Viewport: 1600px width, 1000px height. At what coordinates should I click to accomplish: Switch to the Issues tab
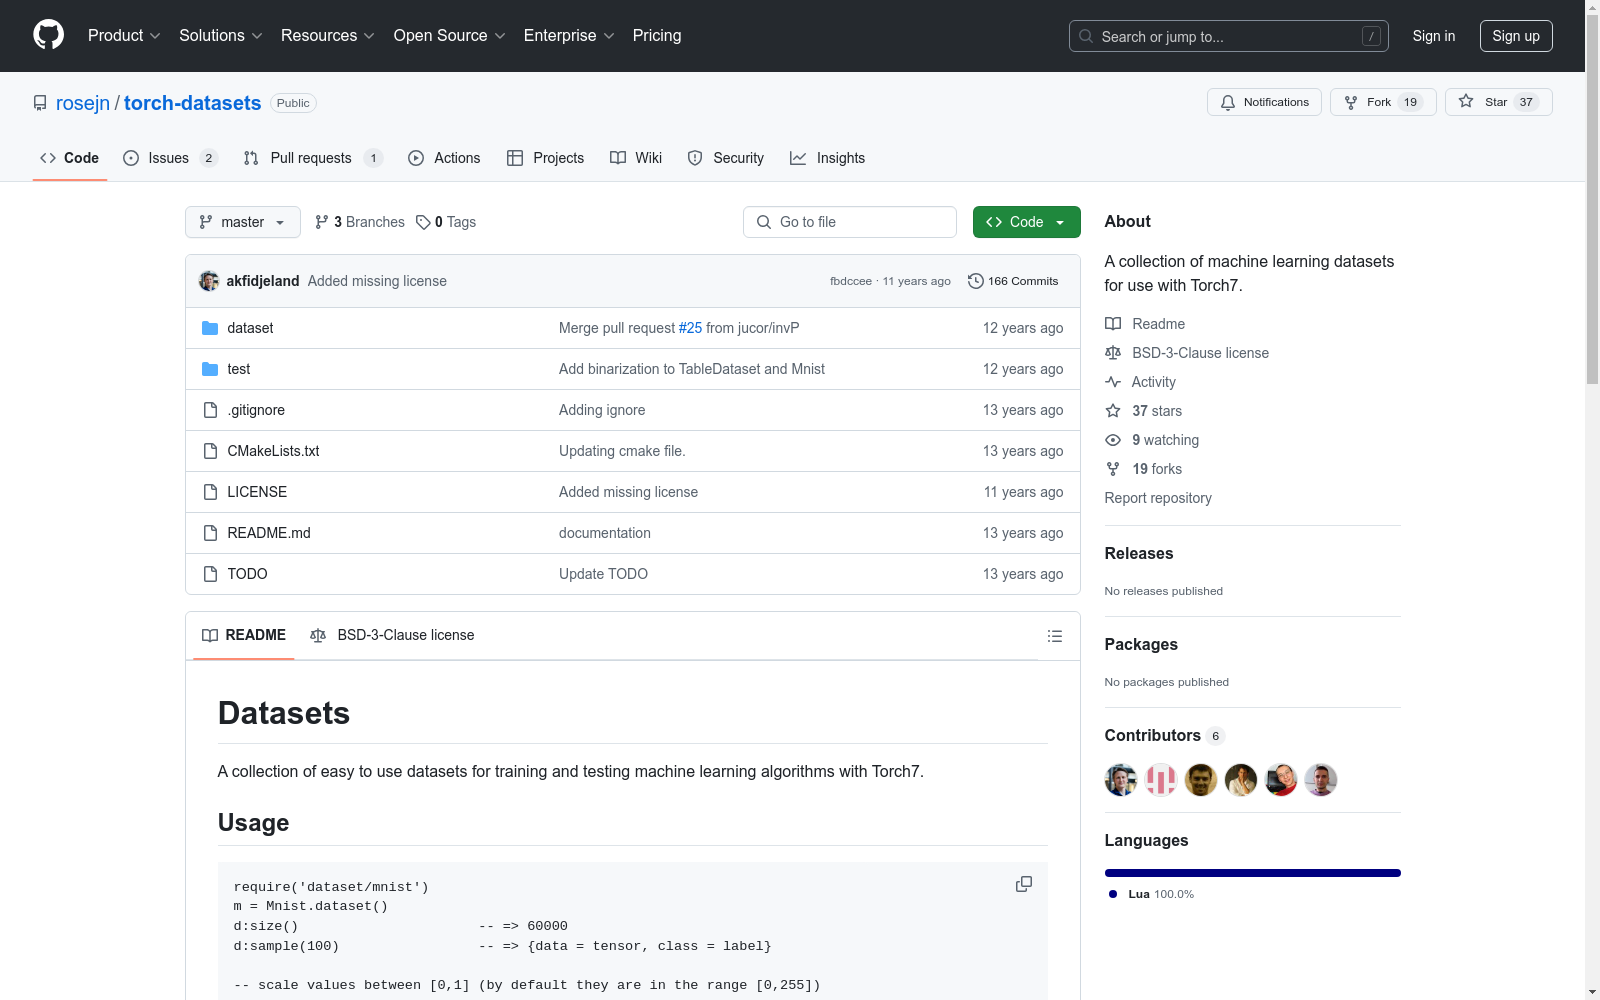pyautogui.click(x=170, y=158)
